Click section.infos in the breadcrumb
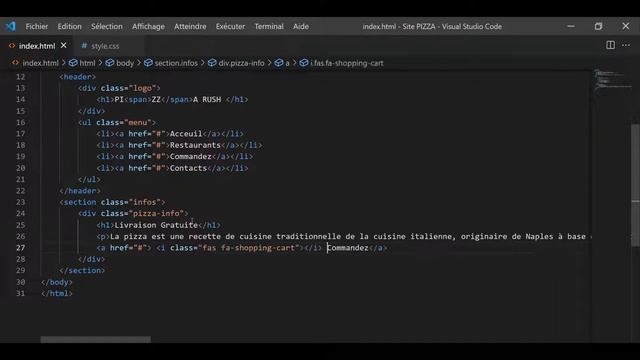The image size is (640, 360). 176,63
